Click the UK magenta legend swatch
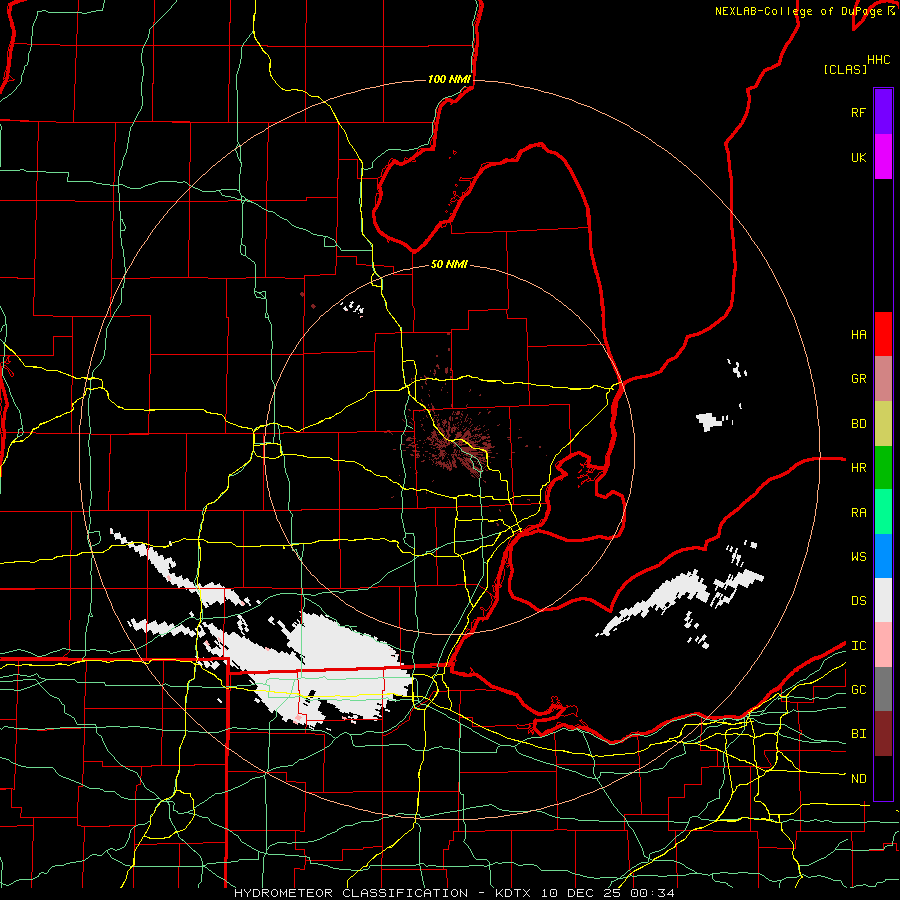This screenshot has height=900, width=900. 883,157
